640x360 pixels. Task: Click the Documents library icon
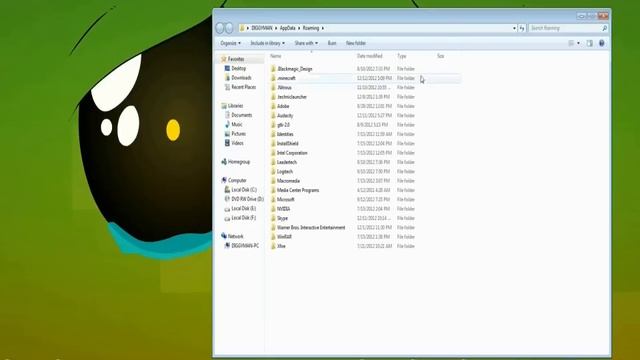(227, 115)
